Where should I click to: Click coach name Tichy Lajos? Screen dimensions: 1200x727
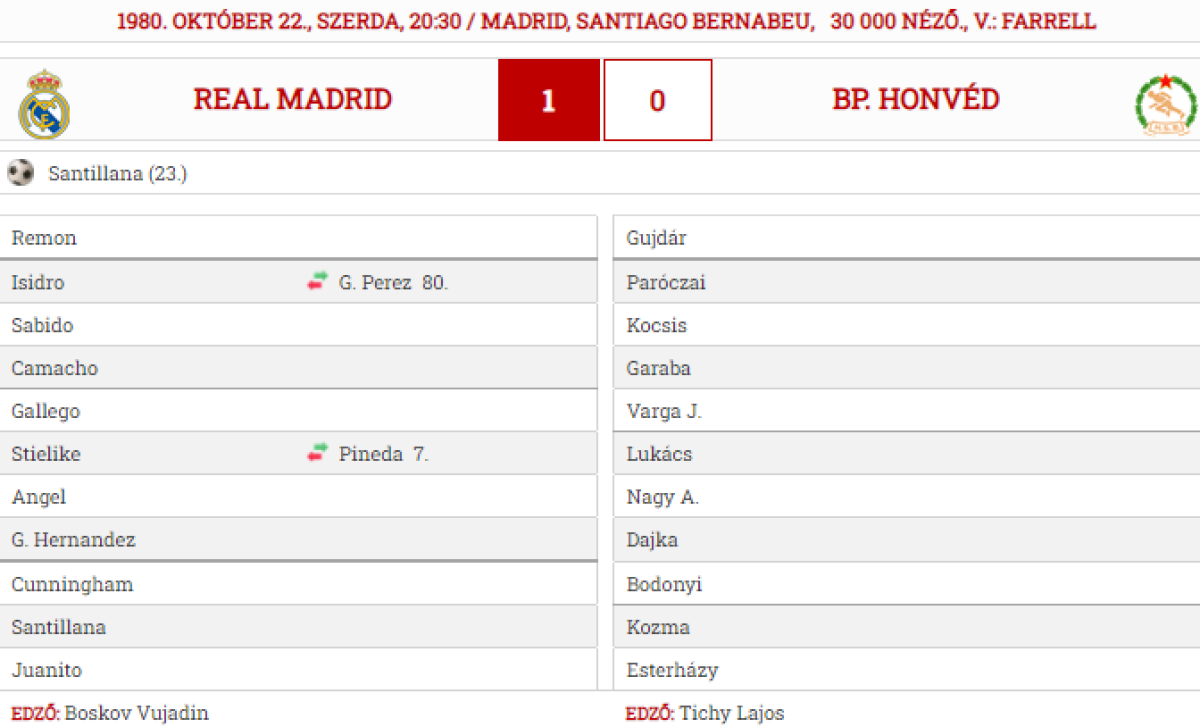(x=732, y=713)
